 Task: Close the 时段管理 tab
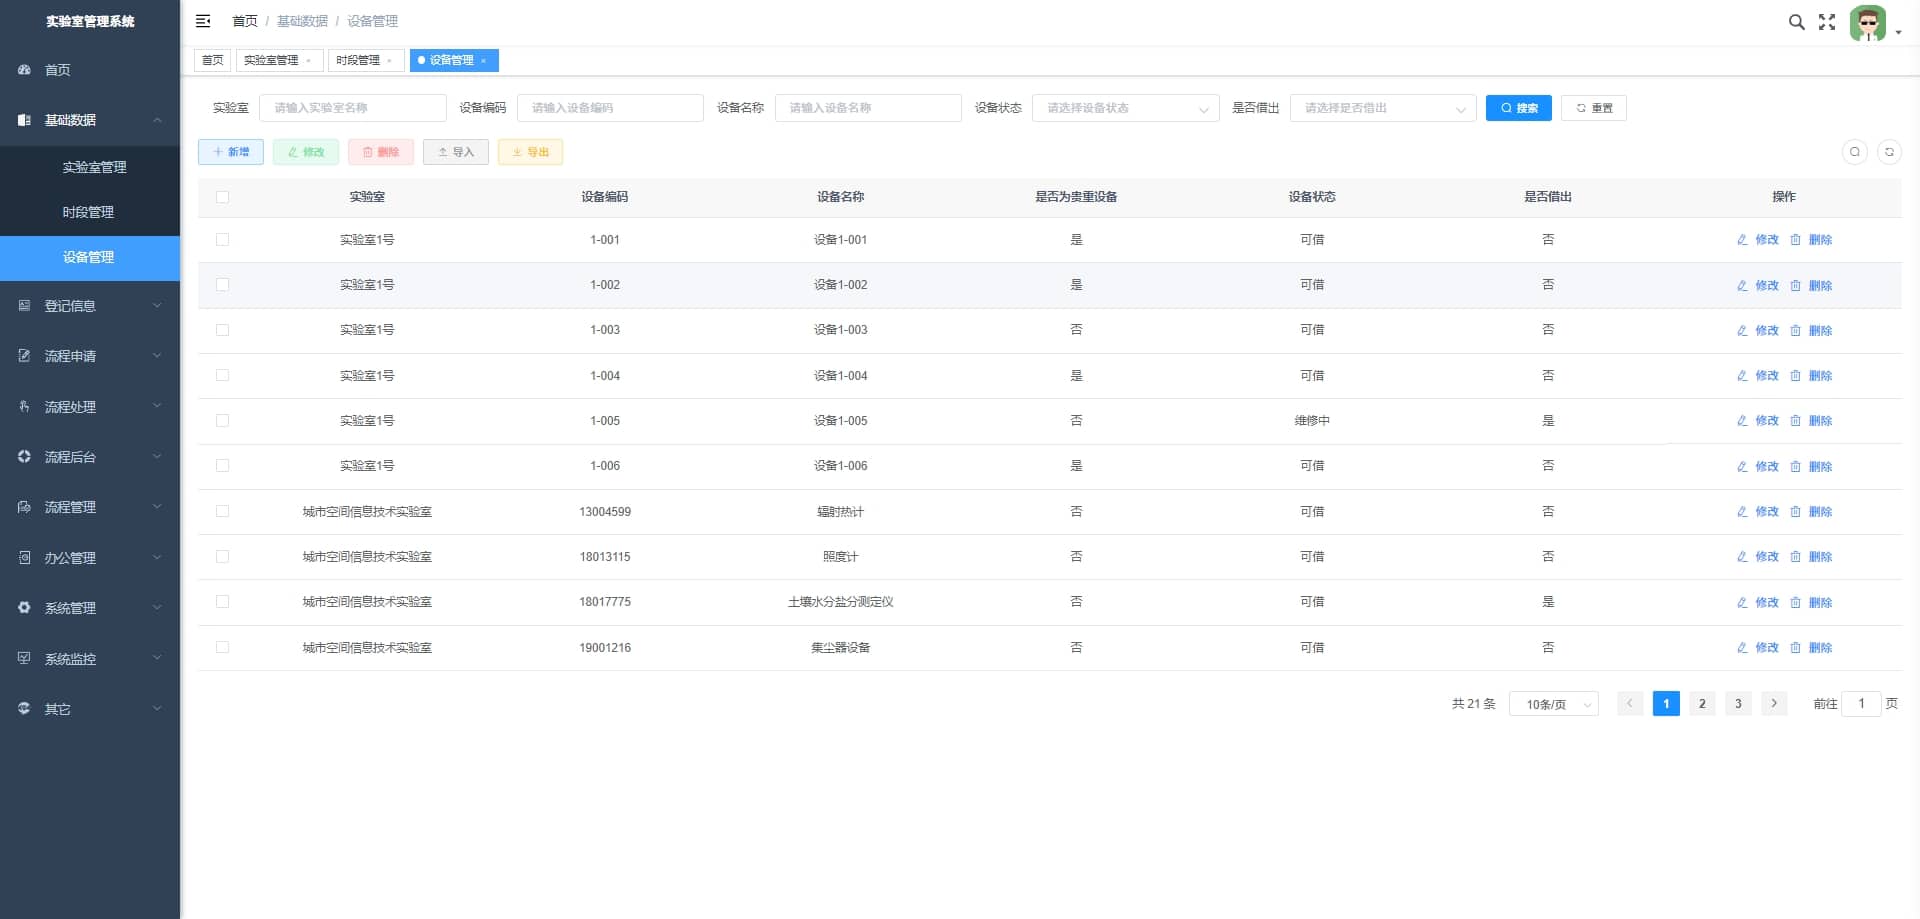(389, 61)
